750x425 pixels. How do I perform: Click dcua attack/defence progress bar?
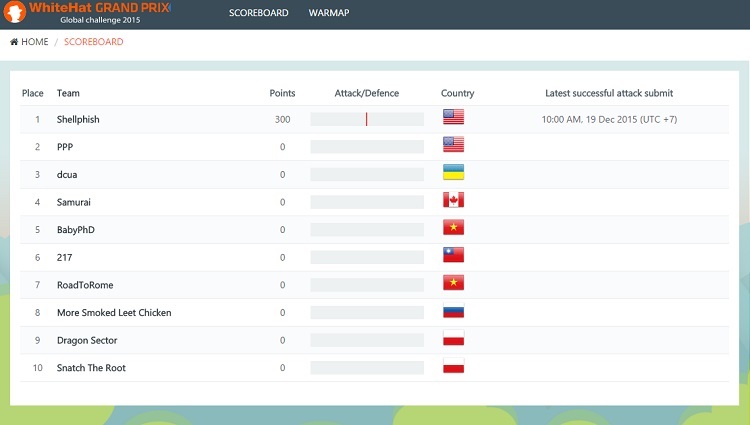coord(367,174)
